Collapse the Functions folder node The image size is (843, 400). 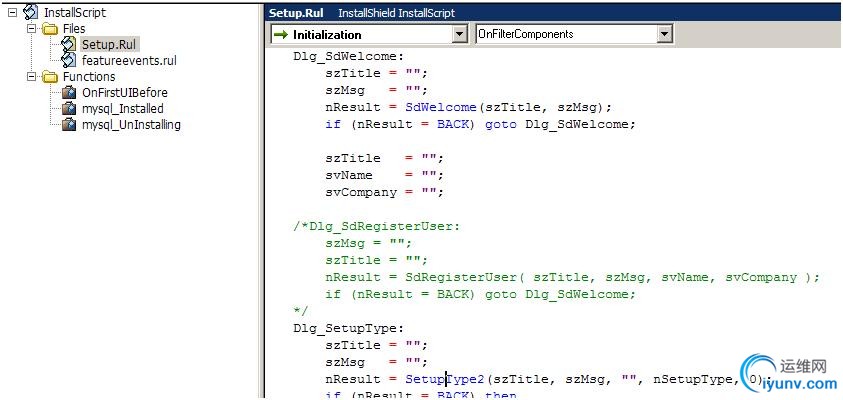(x=32, y=76)
